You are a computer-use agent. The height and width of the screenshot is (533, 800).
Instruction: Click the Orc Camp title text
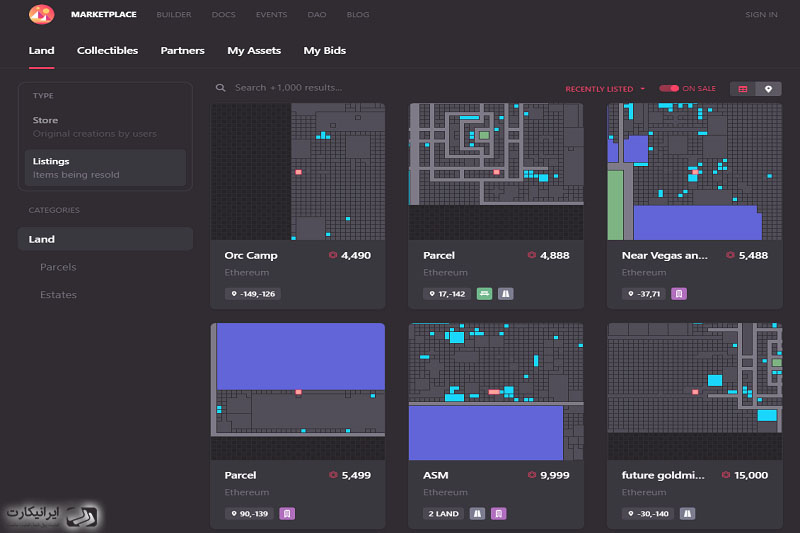click(x=251, y=256)
